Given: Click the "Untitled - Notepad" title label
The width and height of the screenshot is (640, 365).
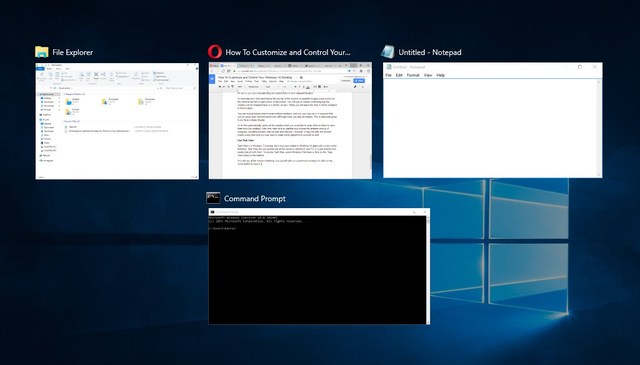Looking at the screenshot, I should tap(430, 52).
